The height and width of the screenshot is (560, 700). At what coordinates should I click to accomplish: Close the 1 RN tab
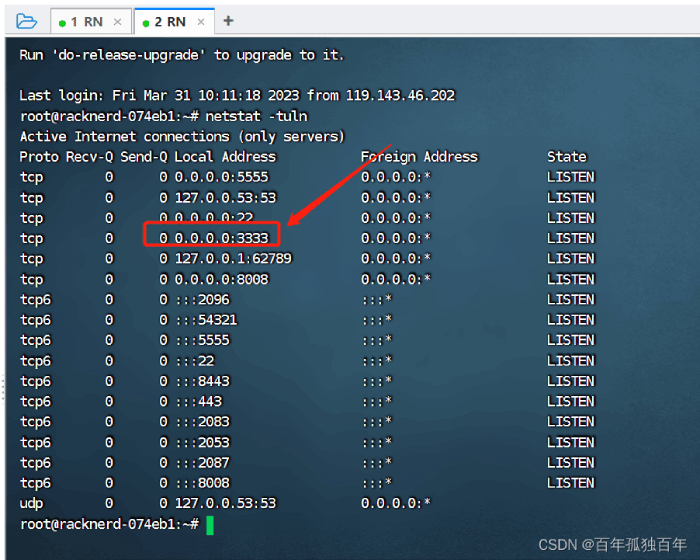pos(117,22)
